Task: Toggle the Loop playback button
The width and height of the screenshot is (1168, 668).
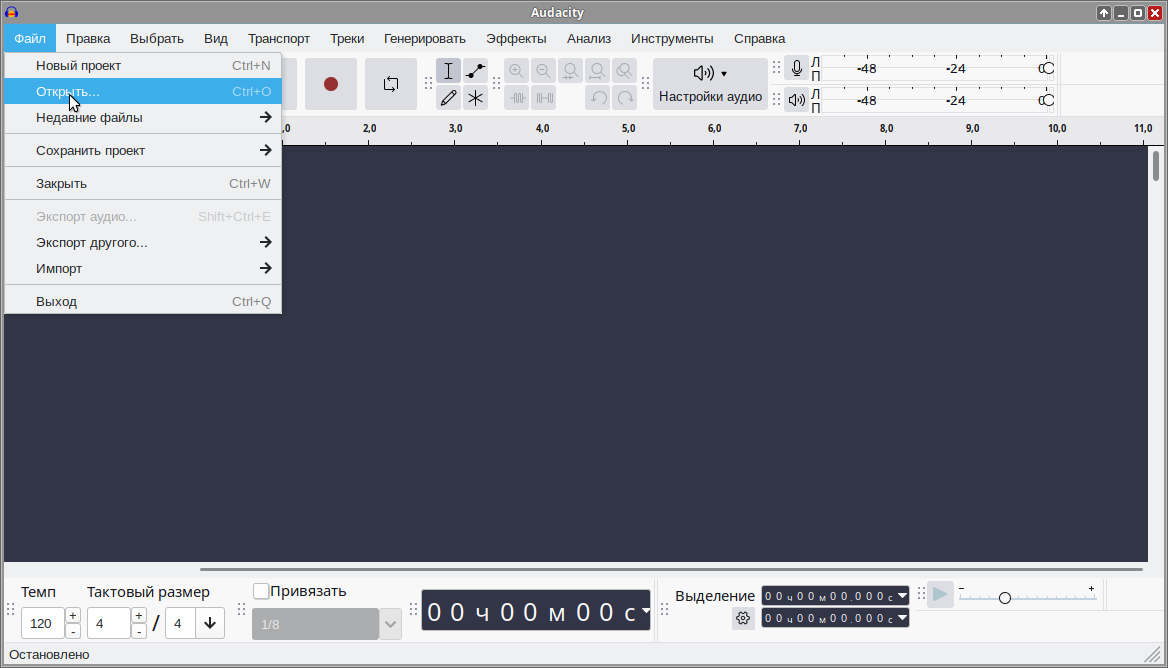Action: [x=390, y=84]
